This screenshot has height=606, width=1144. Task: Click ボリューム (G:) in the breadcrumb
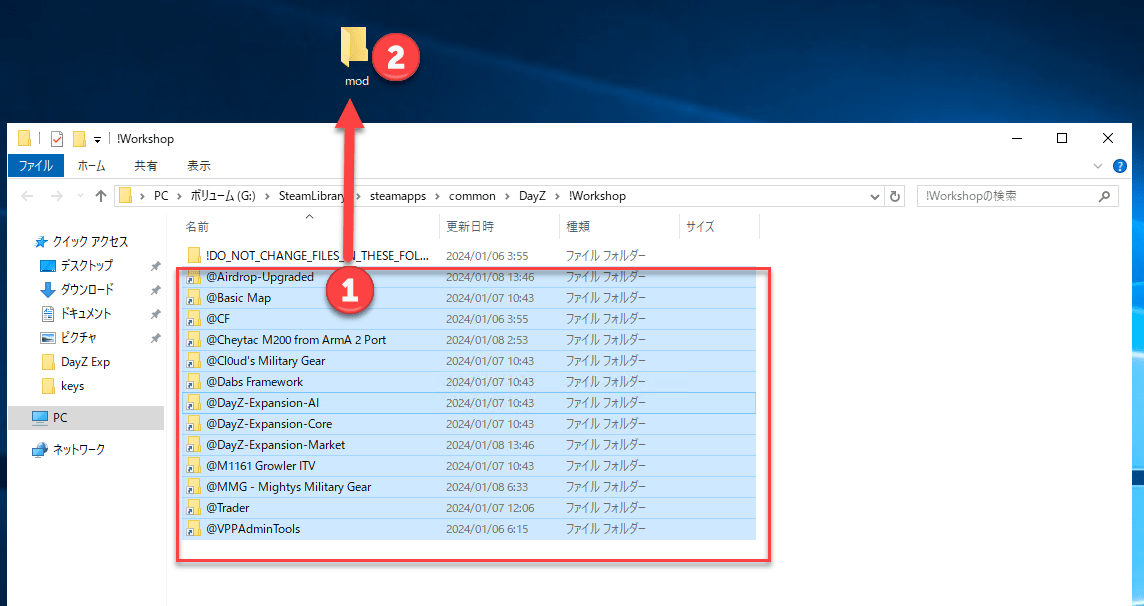point(223,196)
